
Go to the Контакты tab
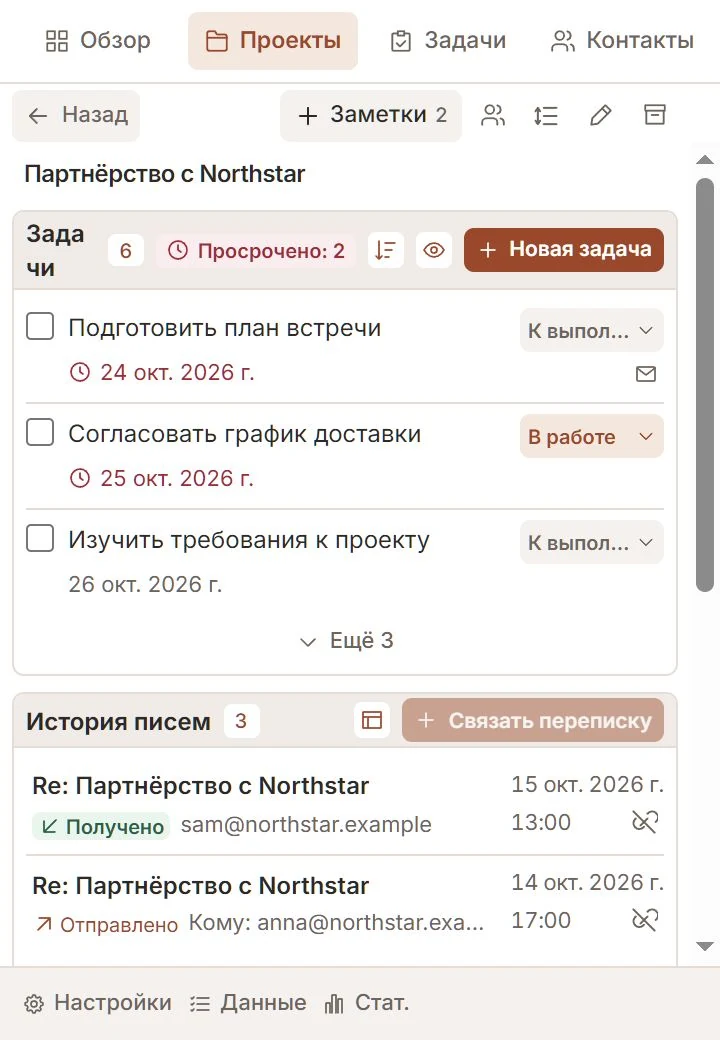click(623, 40)
